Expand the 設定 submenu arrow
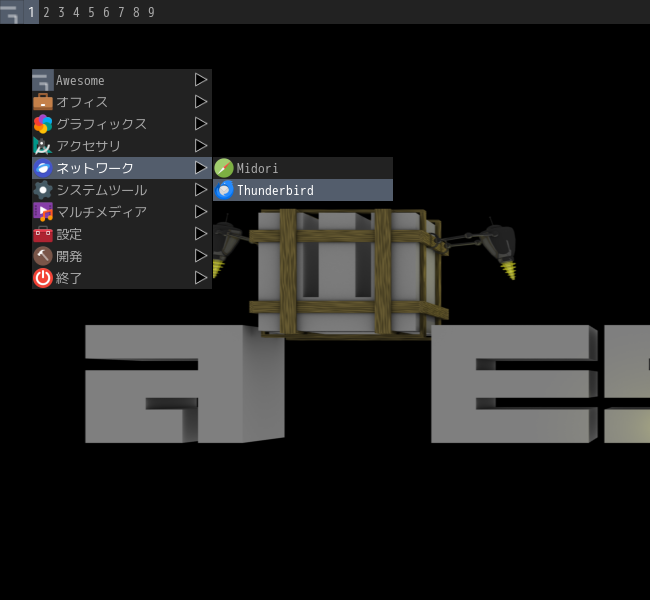 tap(201, 233)
